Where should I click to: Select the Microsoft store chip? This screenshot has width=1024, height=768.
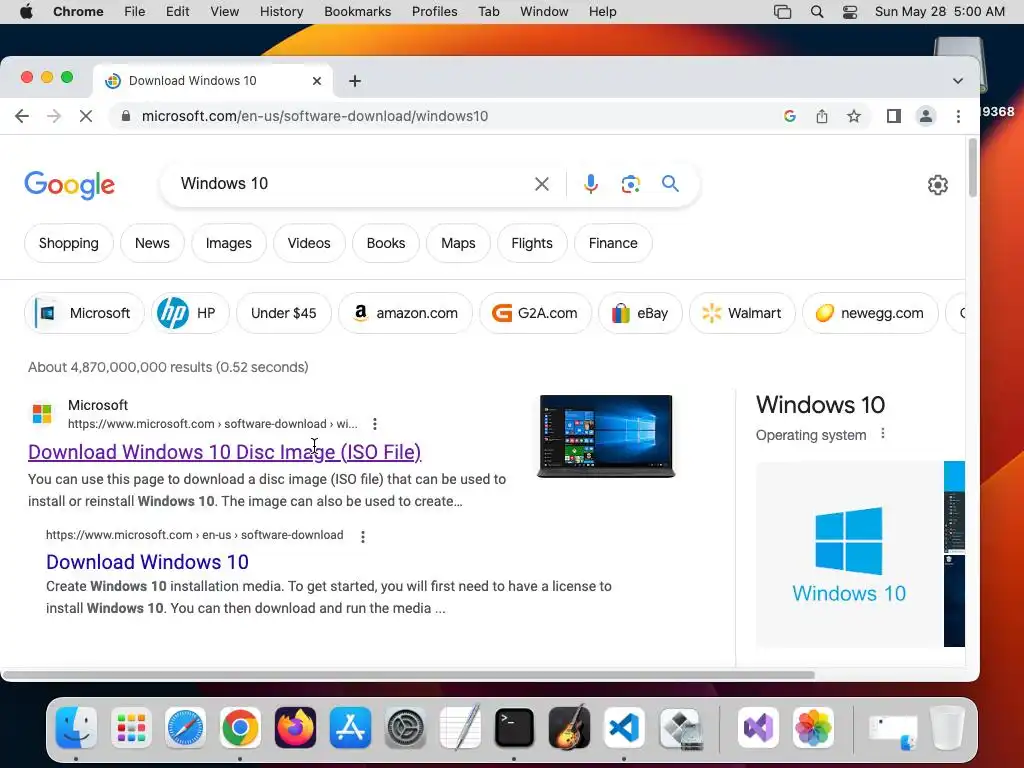point(84,313)
